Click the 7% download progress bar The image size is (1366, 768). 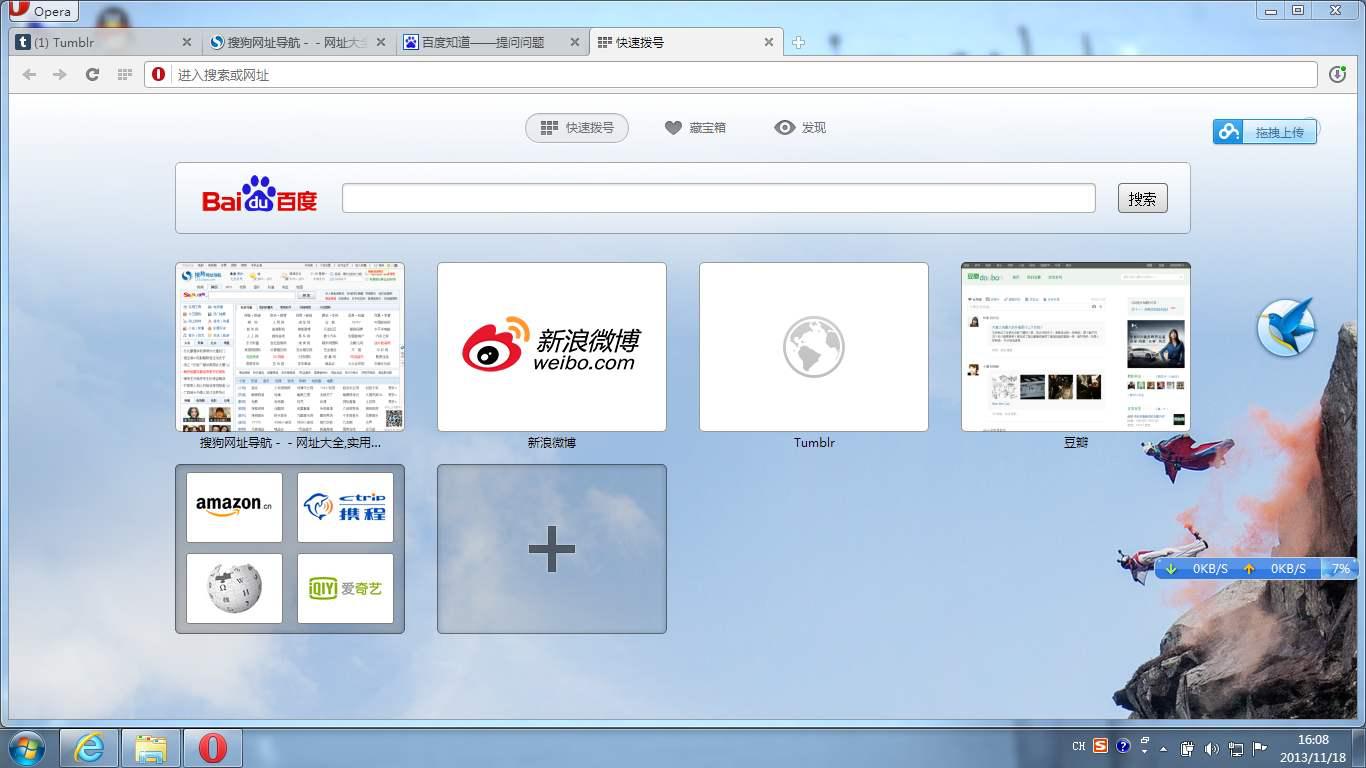pos(1340,568)
